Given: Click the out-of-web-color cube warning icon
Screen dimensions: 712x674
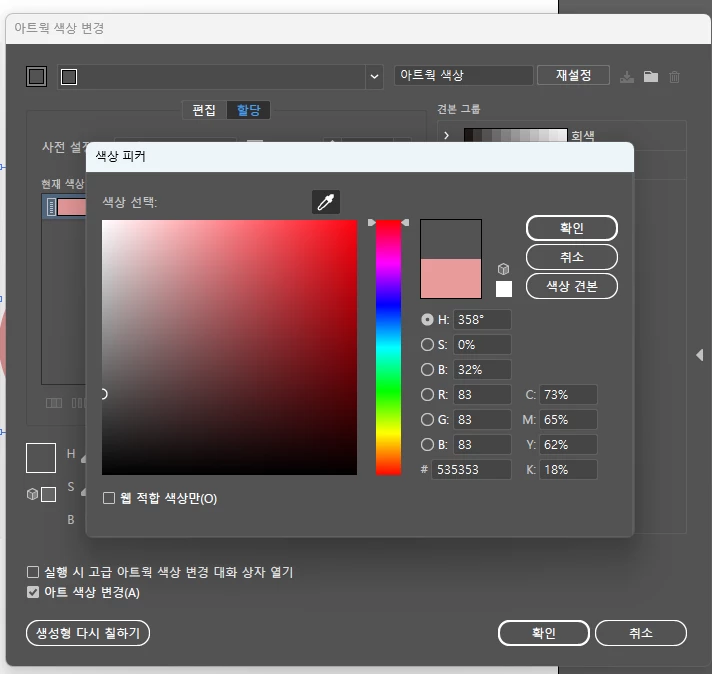Looking at the screenshot, I should tap(503, 269).
